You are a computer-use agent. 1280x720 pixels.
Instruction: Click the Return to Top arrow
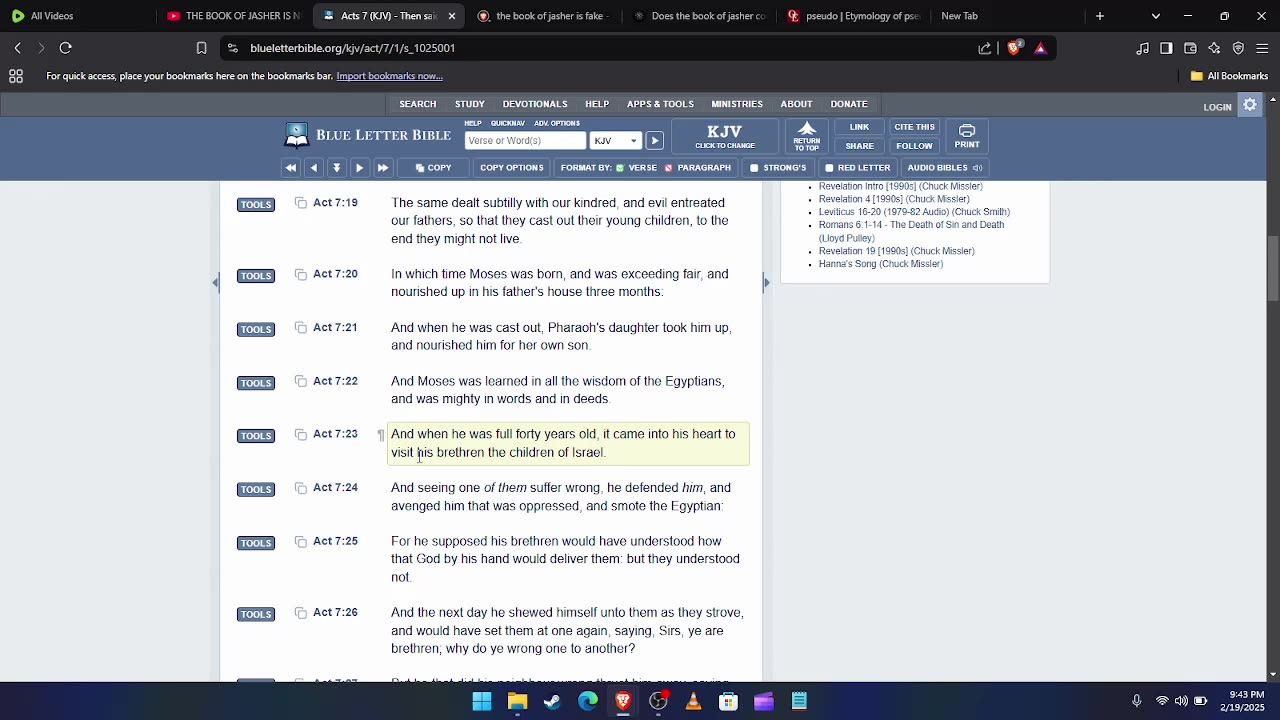[807, 137]
